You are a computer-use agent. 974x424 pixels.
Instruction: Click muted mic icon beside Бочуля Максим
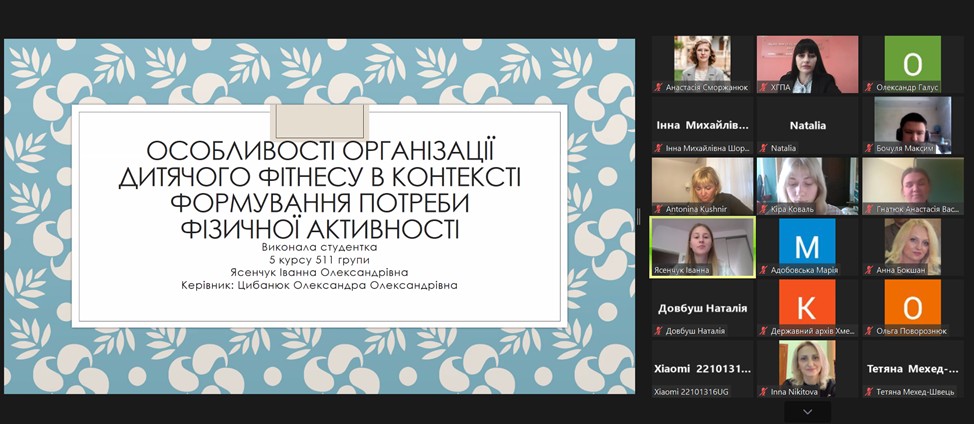tap(868, 148)
